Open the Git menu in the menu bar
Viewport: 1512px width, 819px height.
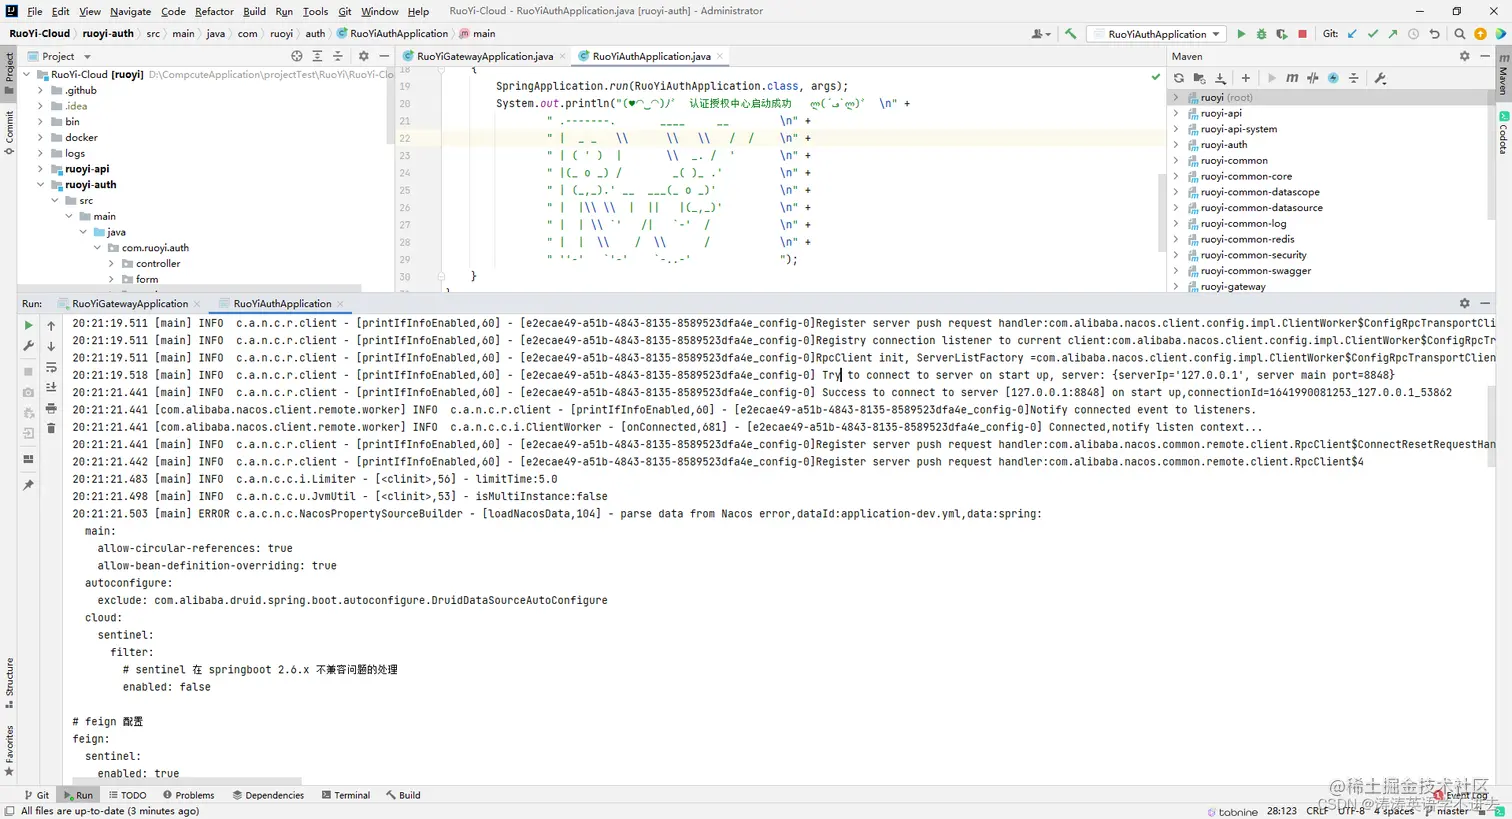(344, 12)
